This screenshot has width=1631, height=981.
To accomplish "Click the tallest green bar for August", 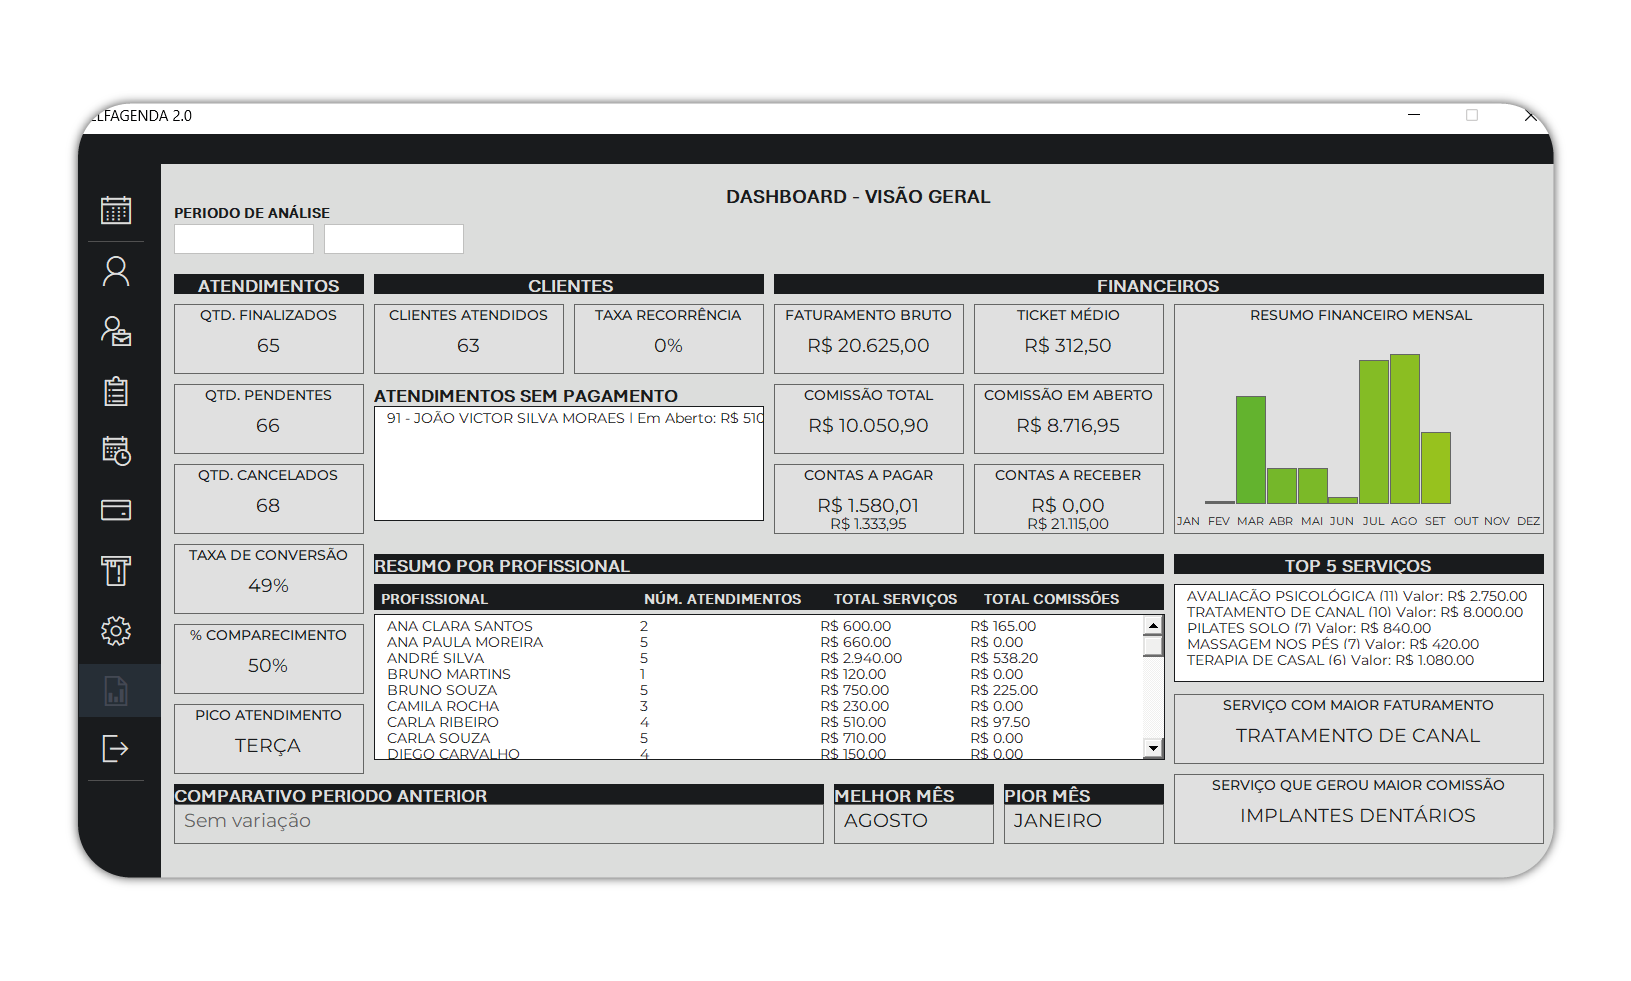I will (x=1404, y=429).
